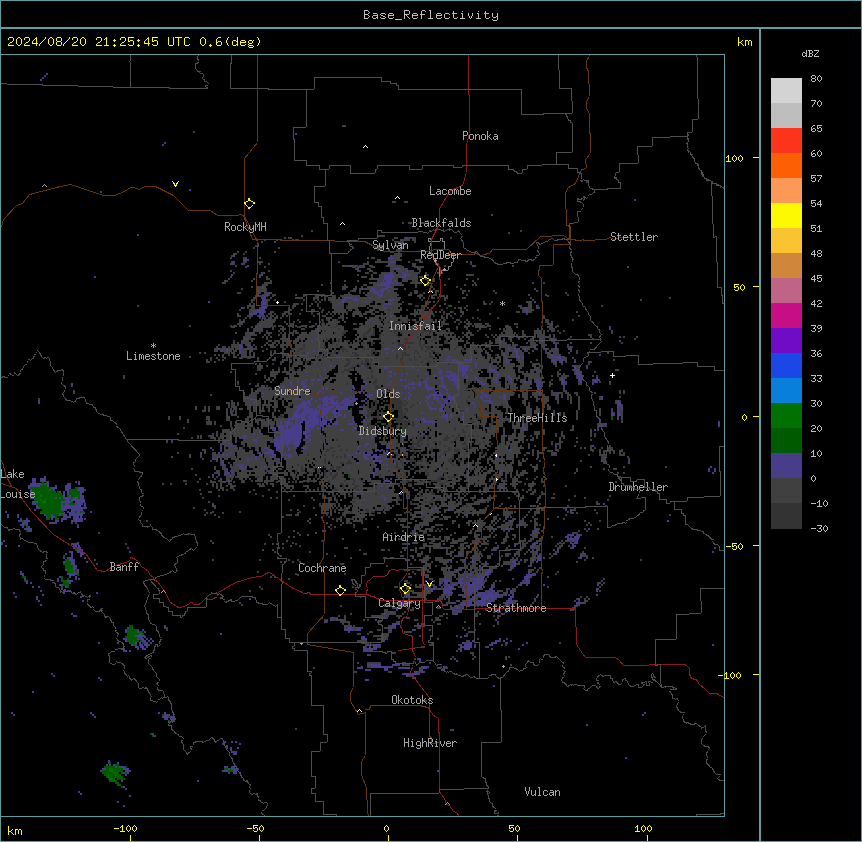862x842 pixels.
Task: Click the purple echo cluster southwest of Olds
Action: click(290, 434)
